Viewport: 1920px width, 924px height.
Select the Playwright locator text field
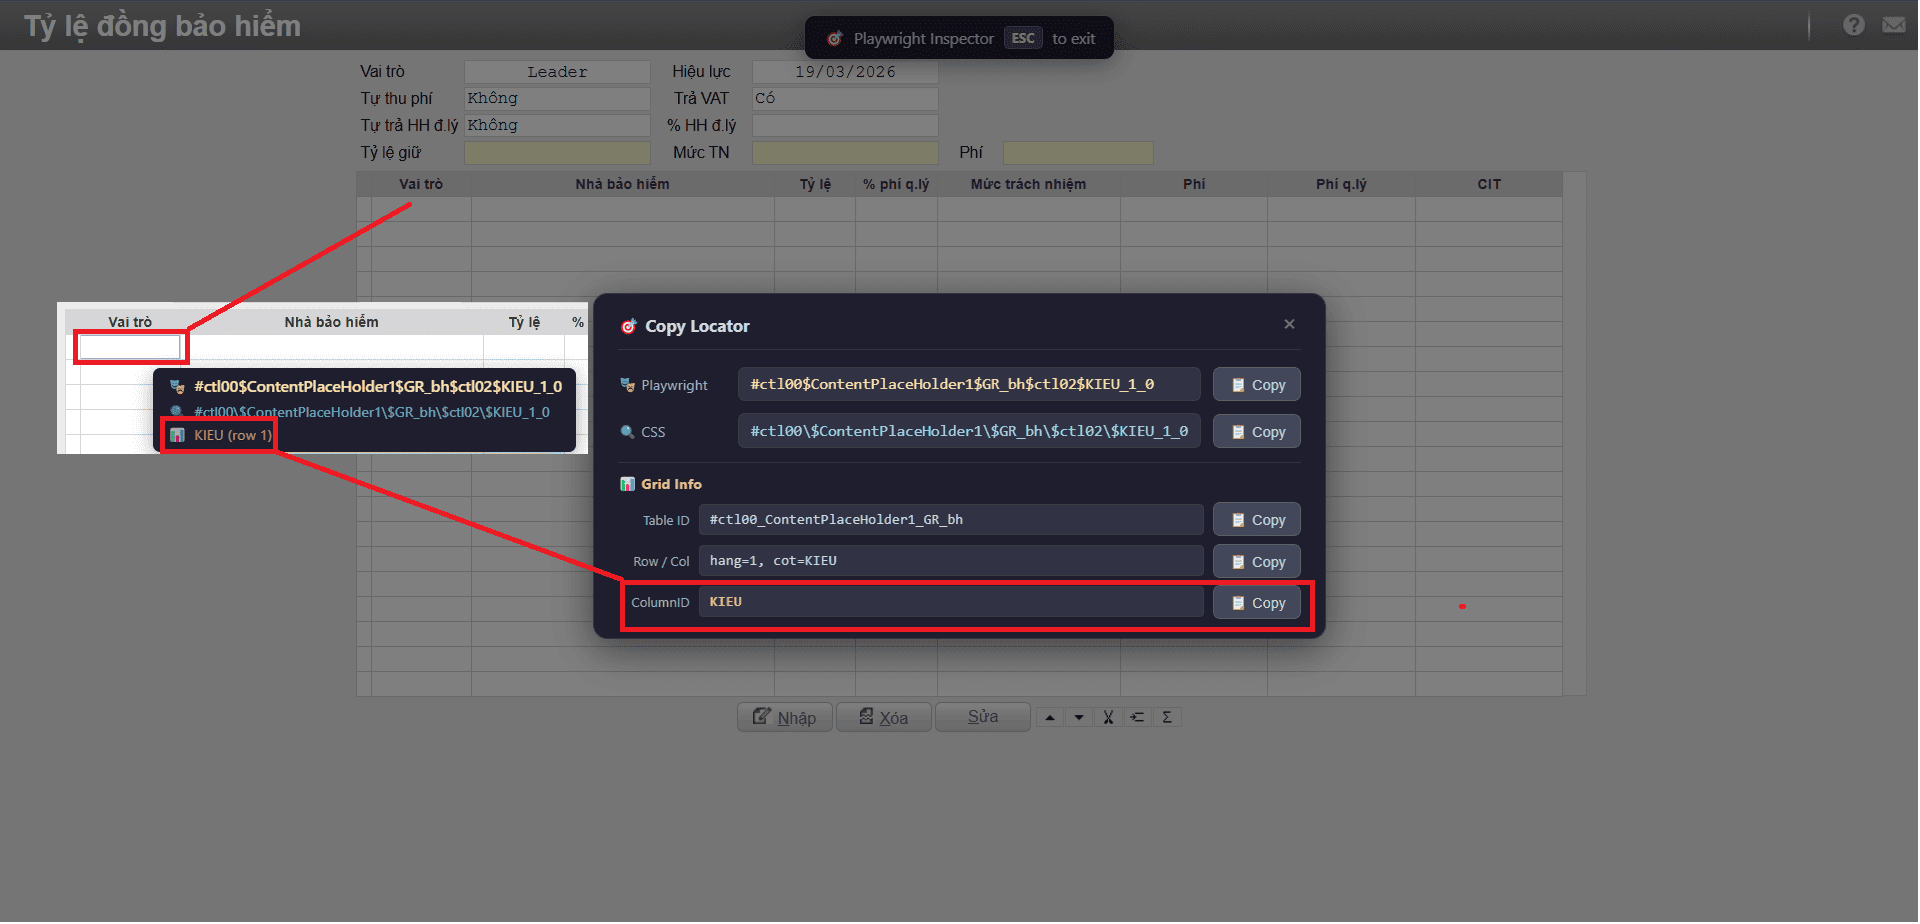[x=969, y=384]
